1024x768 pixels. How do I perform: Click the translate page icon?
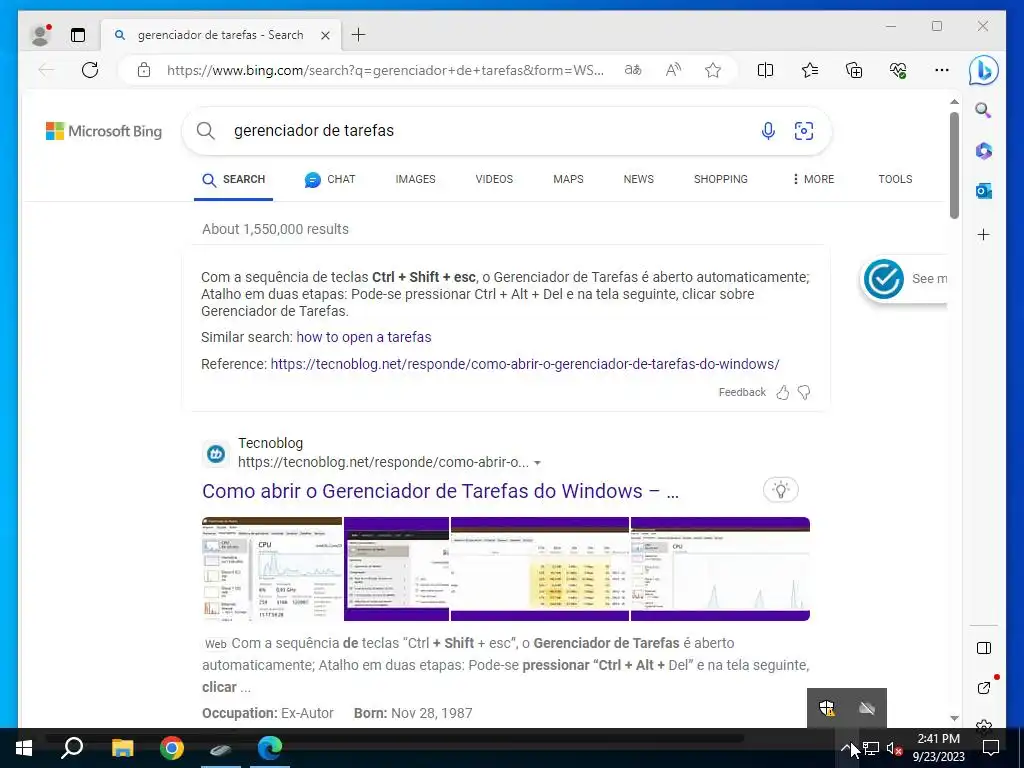pos(633,70)
